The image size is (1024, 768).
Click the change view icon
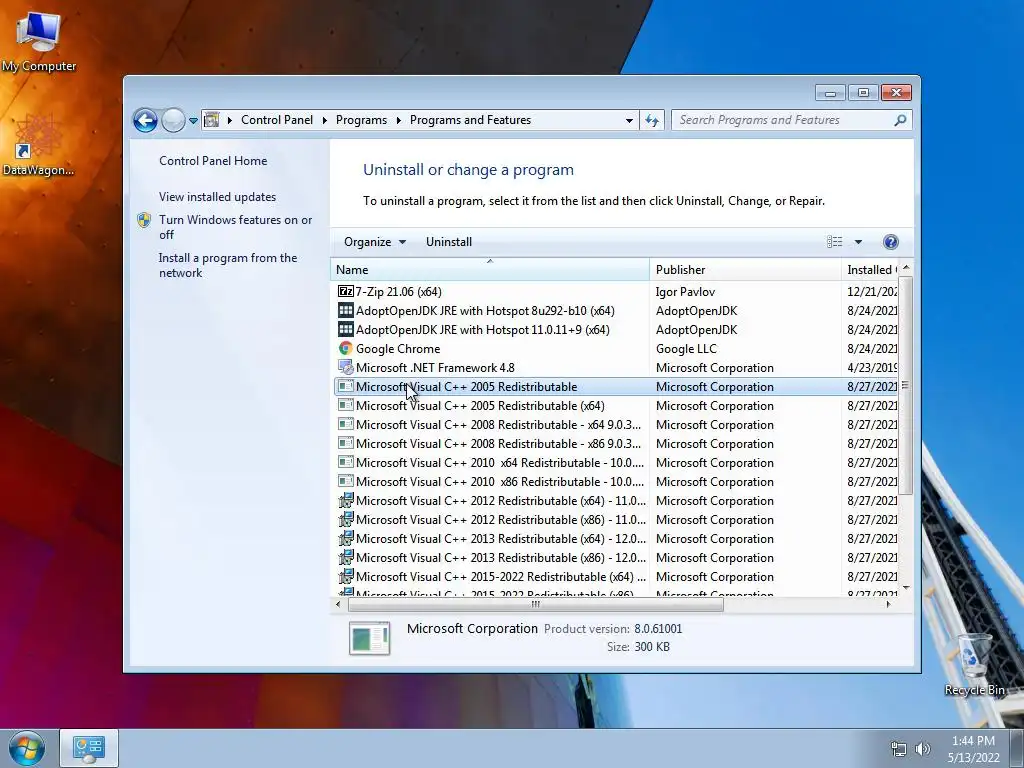[x=834, y=242]
